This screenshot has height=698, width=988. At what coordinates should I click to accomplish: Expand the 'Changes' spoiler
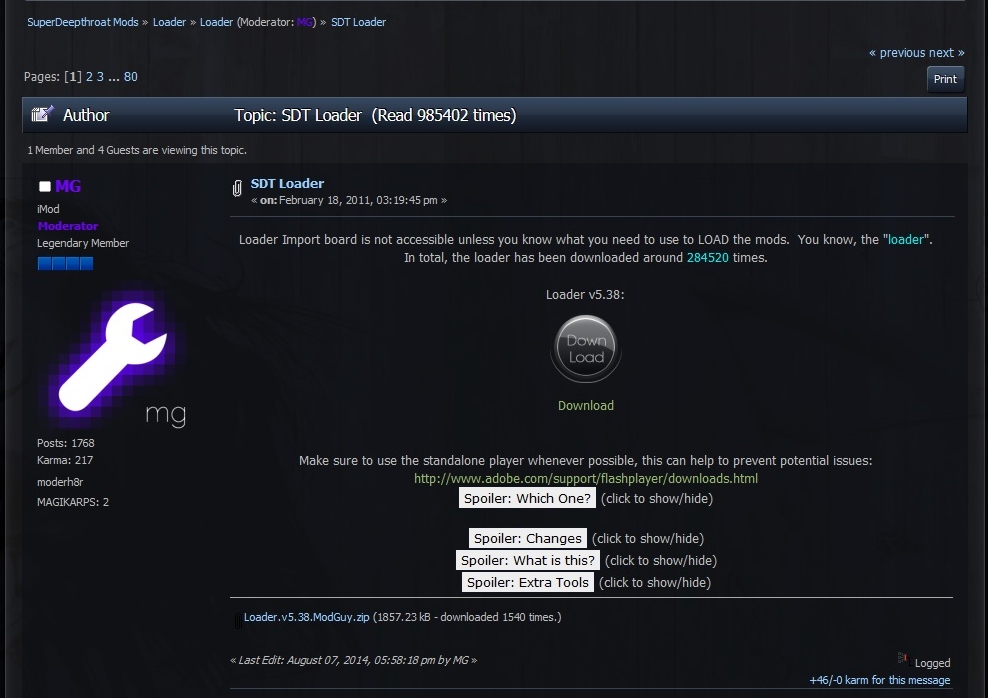pyautogui.click(x=527, y=538)
